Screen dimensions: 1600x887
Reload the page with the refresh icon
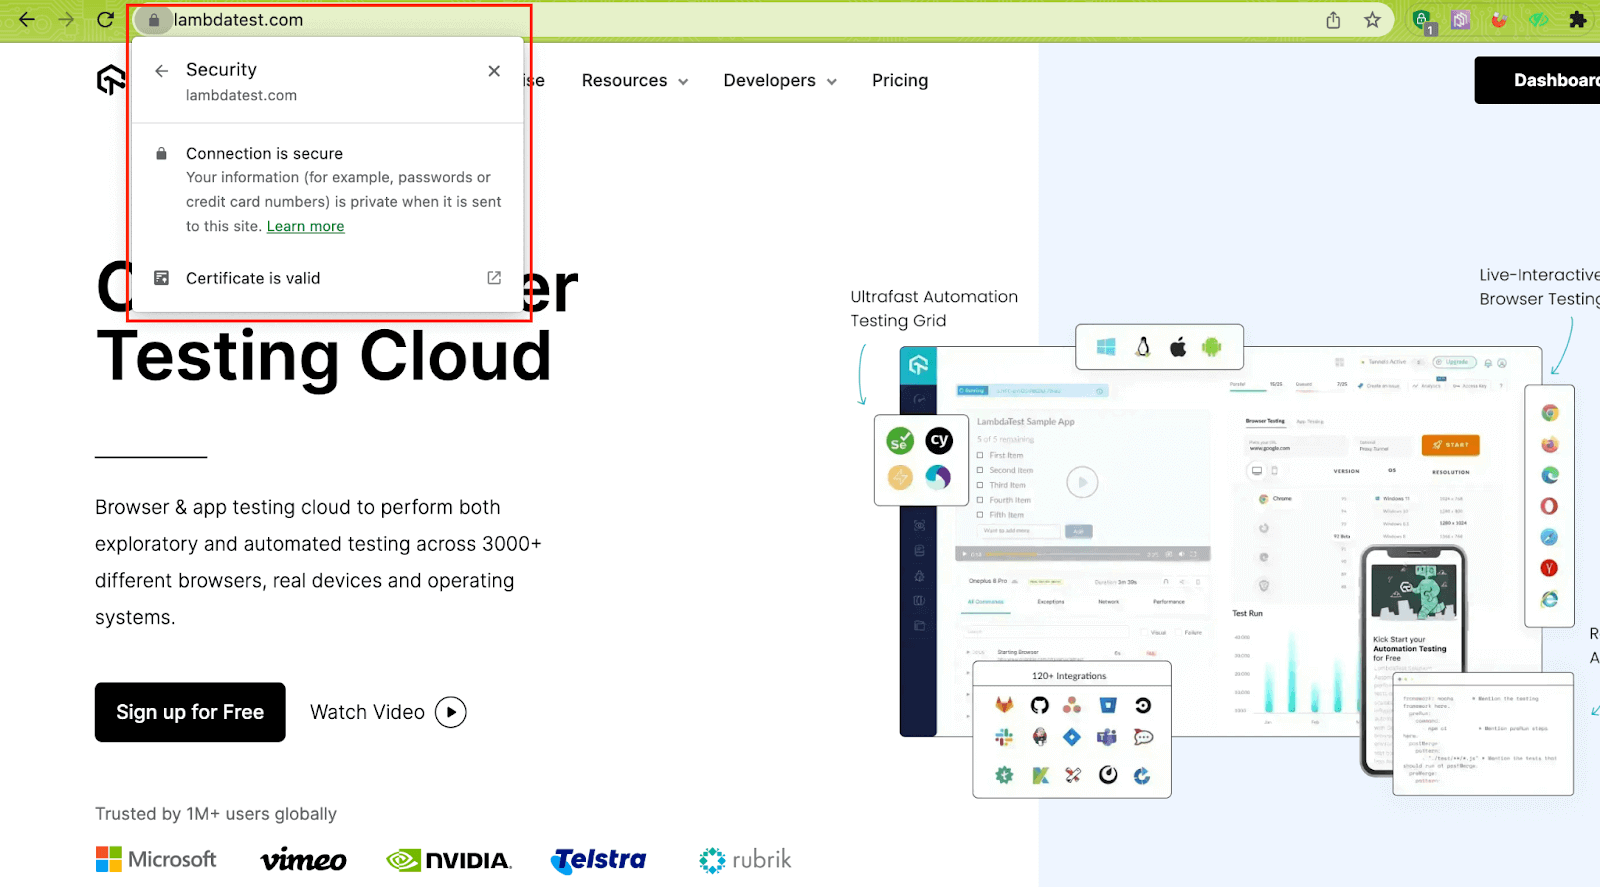click(x=105, y=19)
